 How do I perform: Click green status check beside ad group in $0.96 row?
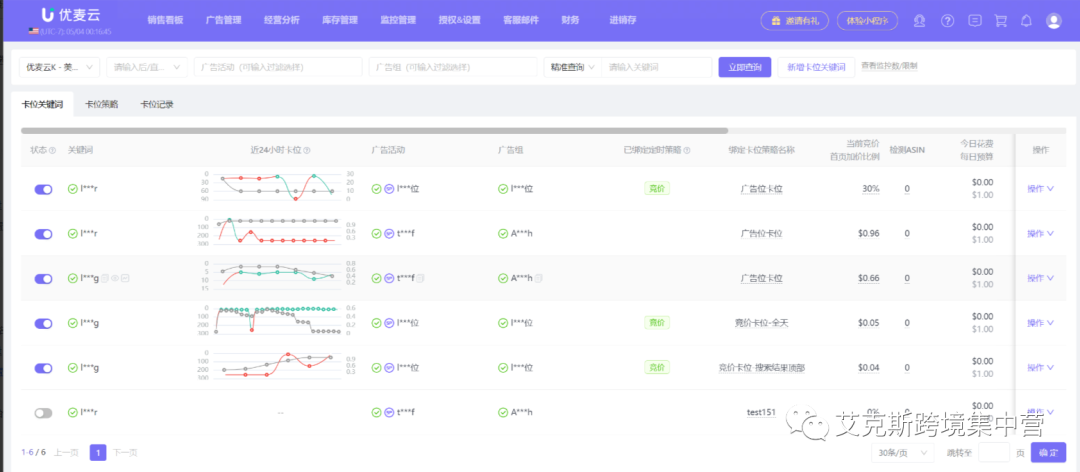pyautogui.click(x=503, y=234)
